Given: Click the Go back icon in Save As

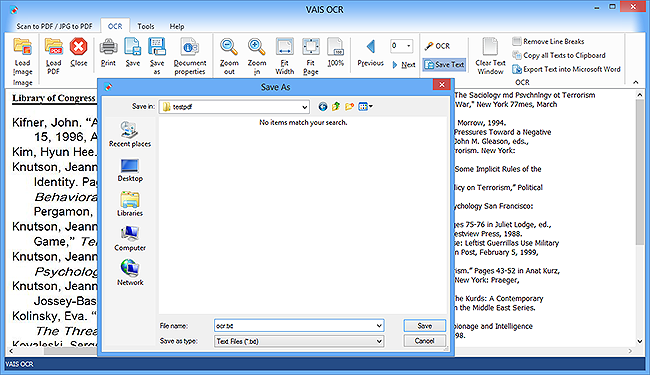Looking at the screenshot, I should 323,106.
